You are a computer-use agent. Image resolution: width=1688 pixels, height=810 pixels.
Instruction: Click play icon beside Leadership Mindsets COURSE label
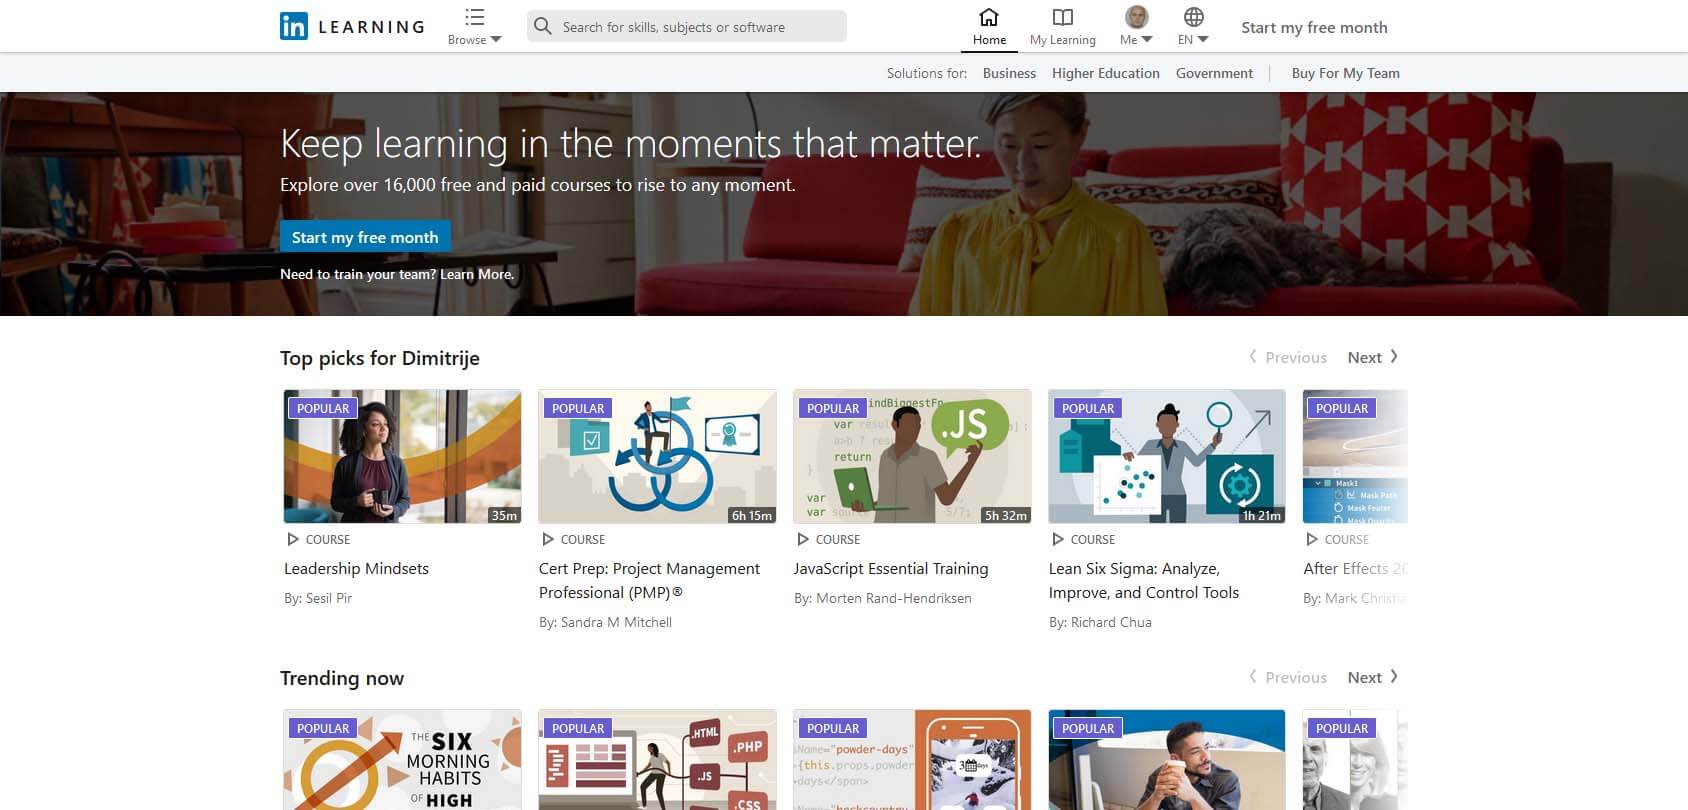[293, 539]
